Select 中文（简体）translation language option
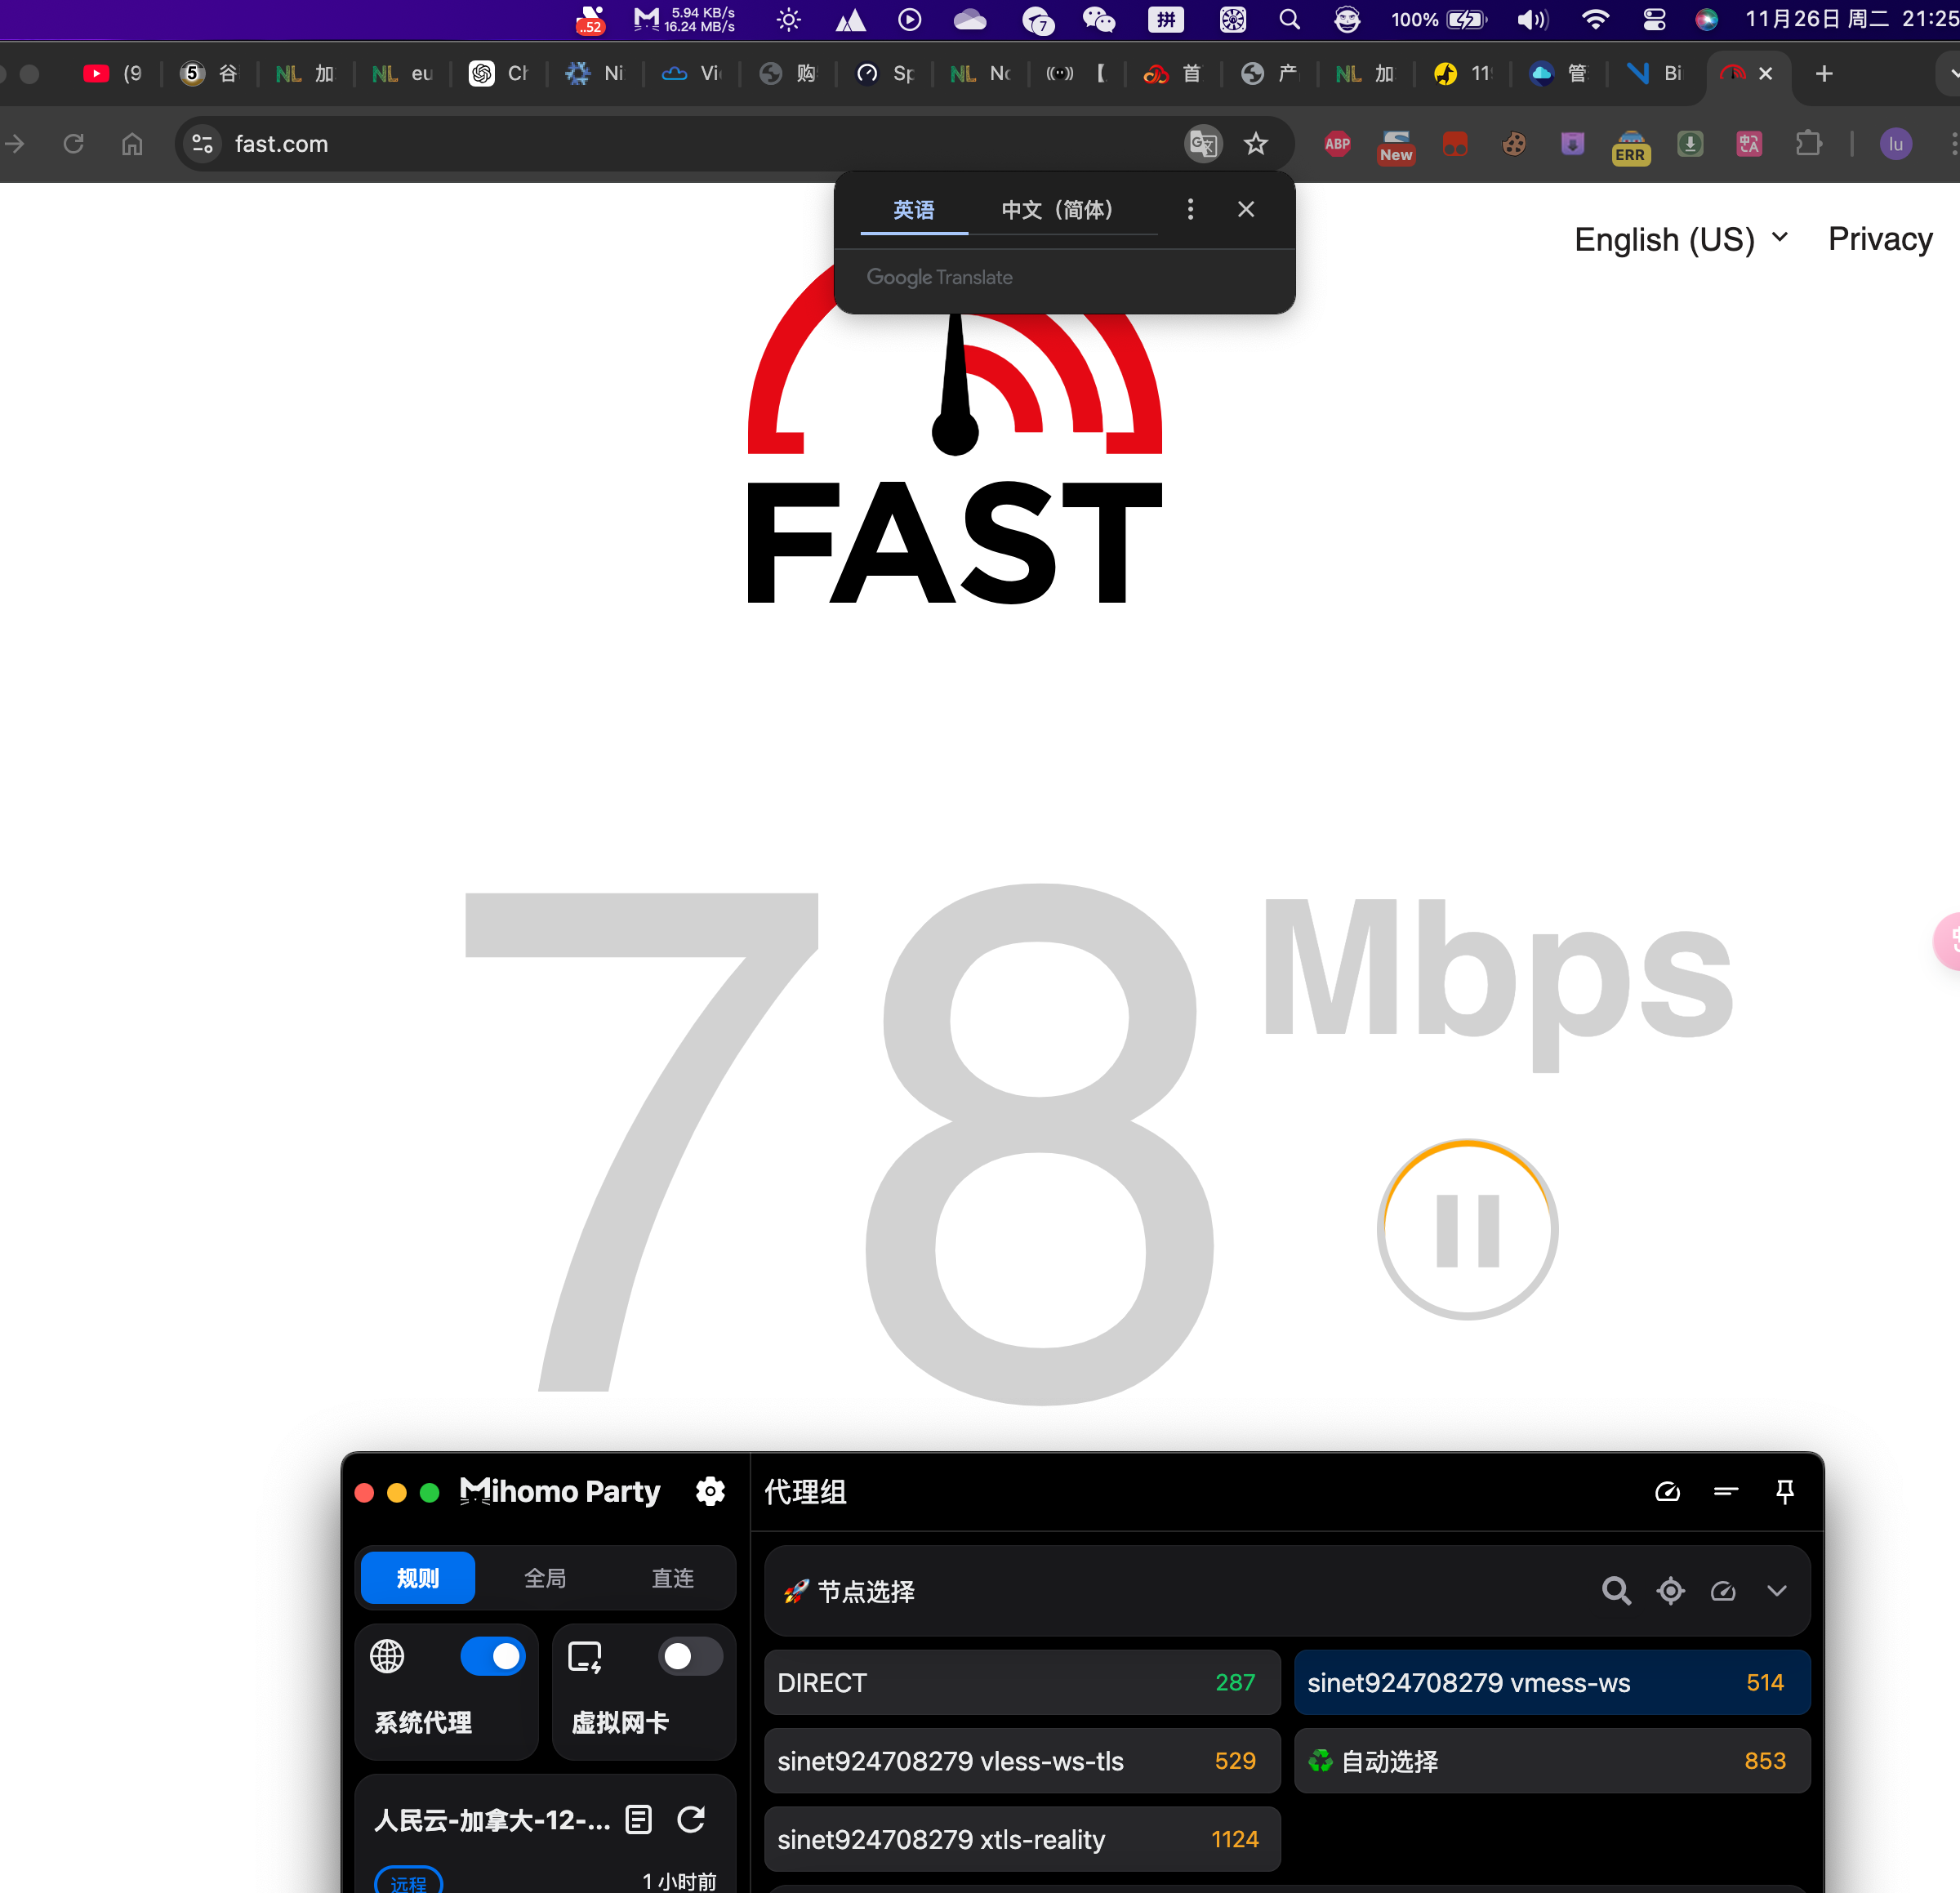This screenshot has width=1960, height=1893. [1055, 208]
